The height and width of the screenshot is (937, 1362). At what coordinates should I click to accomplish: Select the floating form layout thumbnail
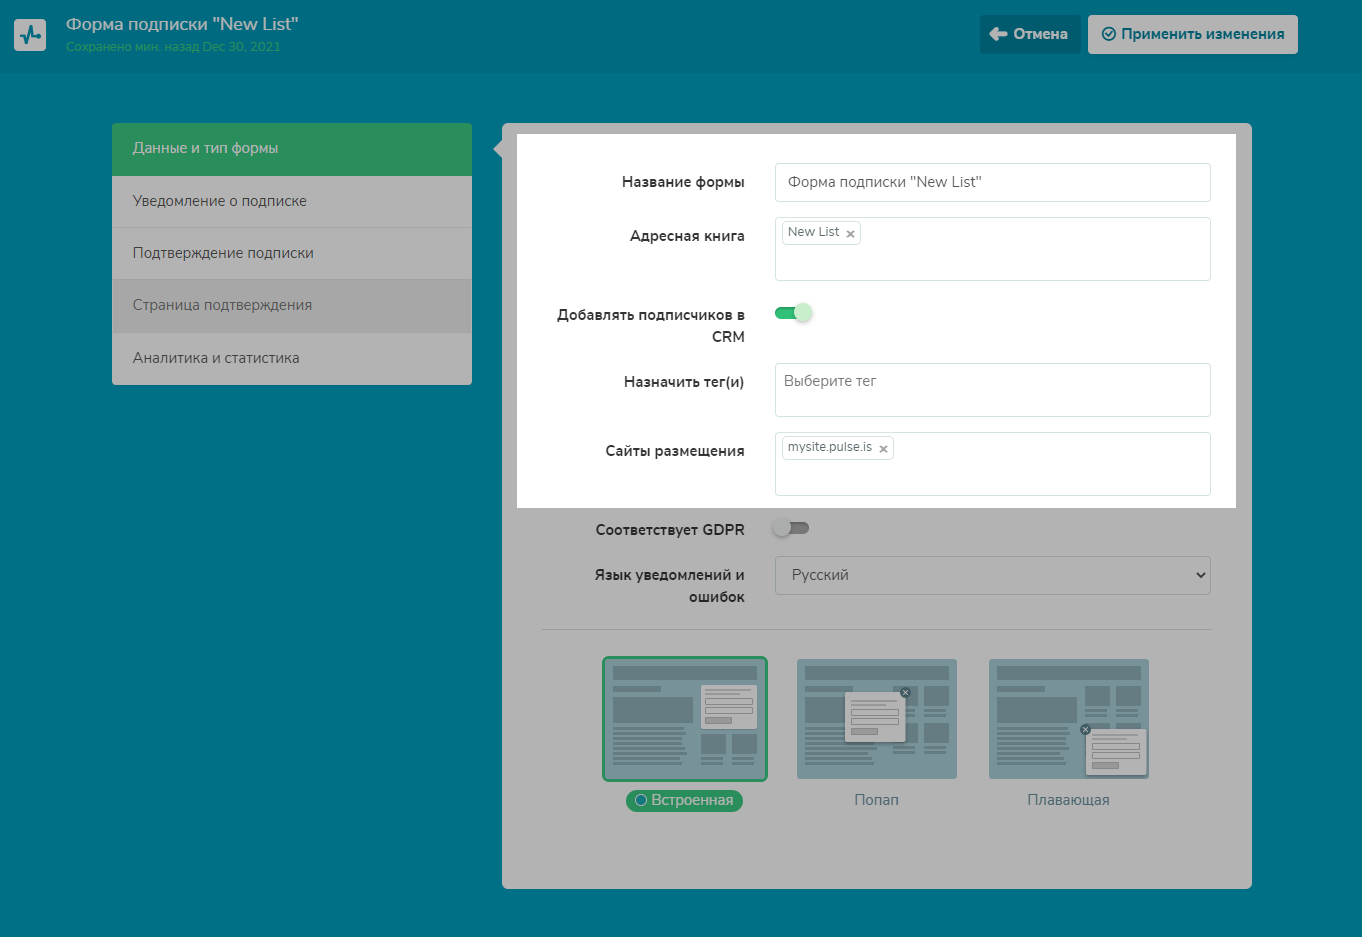click(1068, 718)
